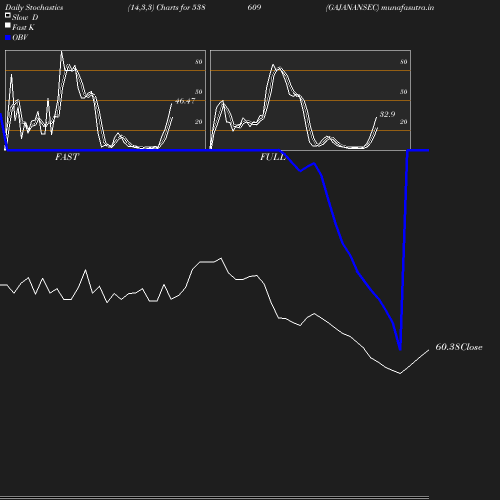The width and height of the screenshot is (500, 500).
Task: Click the '(14,3,3) Charts for 538' text
Action: 166,7
